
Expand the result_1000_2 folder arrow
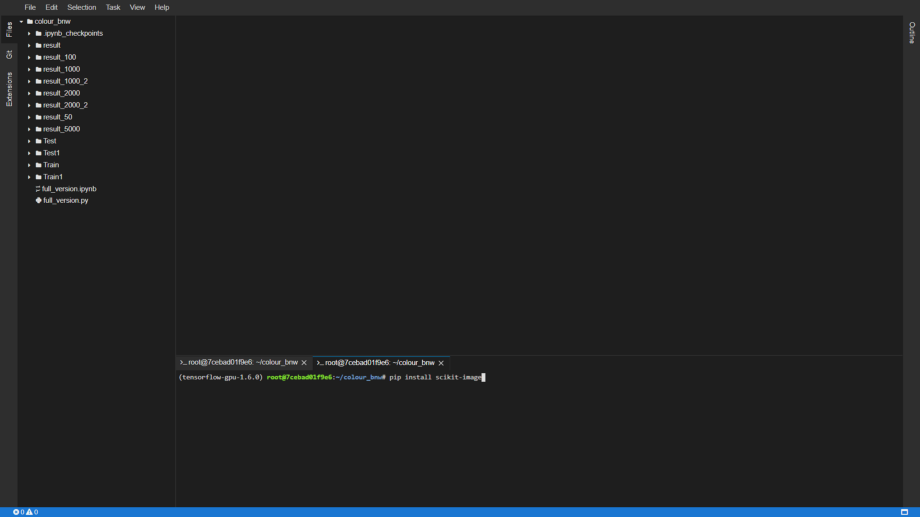[29, 82]
